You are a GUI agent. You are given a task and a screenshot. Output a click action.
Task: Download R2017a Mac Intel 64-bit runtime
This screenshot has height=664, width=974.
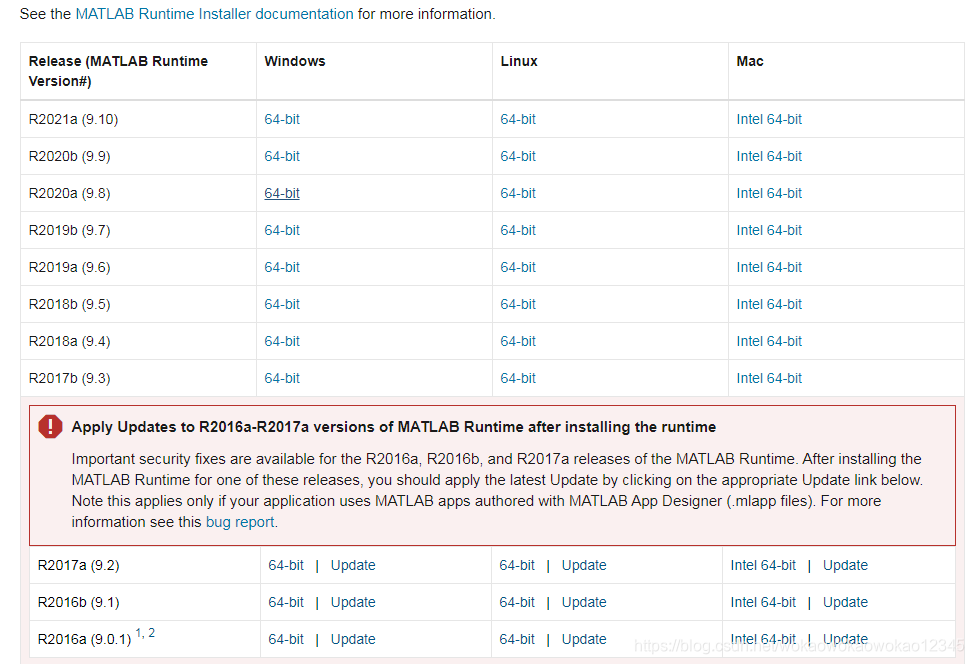coord(763,565)
